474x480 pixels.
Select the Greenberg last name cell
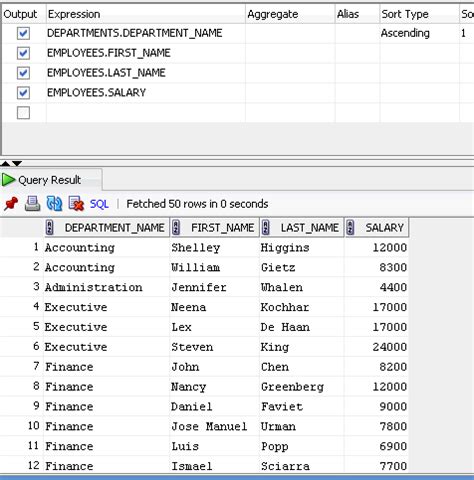pos(302,387)
